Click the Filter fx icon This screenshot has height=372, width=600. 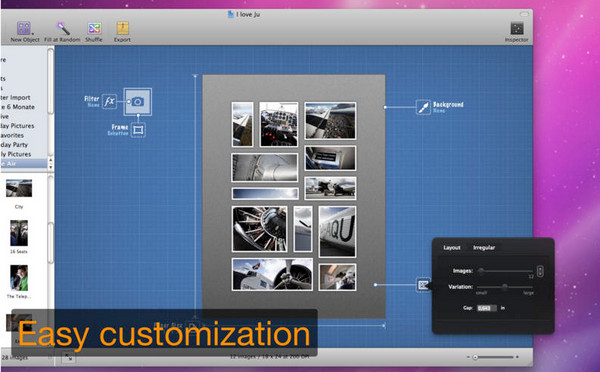pos(109,101)
